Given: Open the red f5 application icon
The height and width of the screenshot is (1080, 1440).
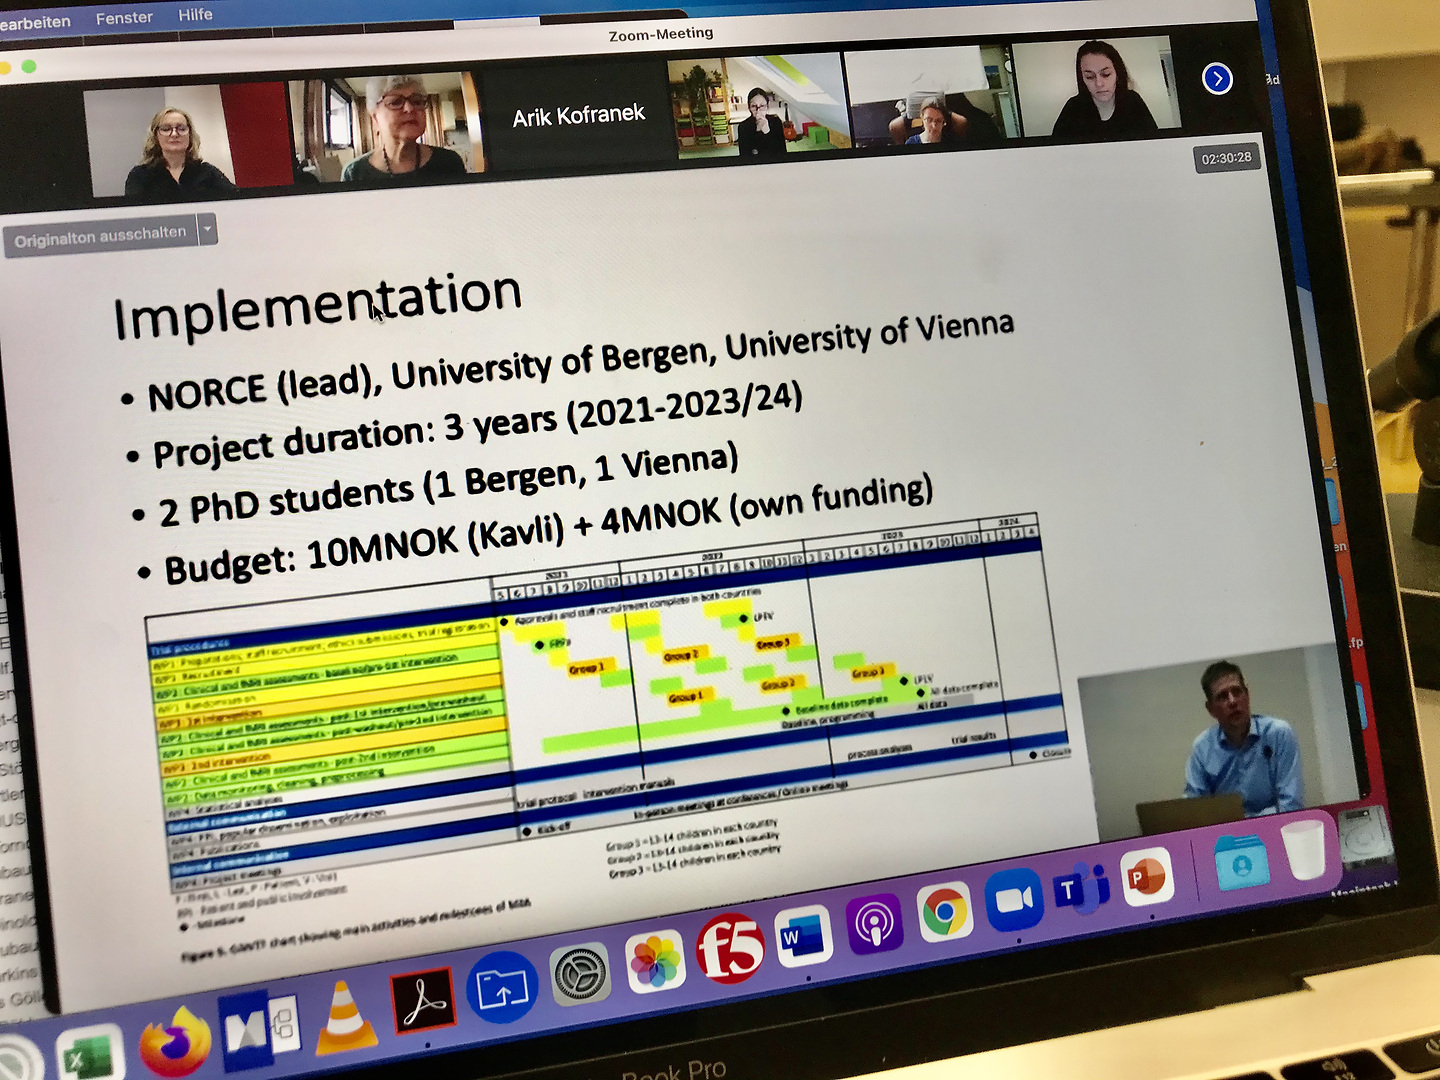Looking at the screenshot, I should (x=730, y=948).
